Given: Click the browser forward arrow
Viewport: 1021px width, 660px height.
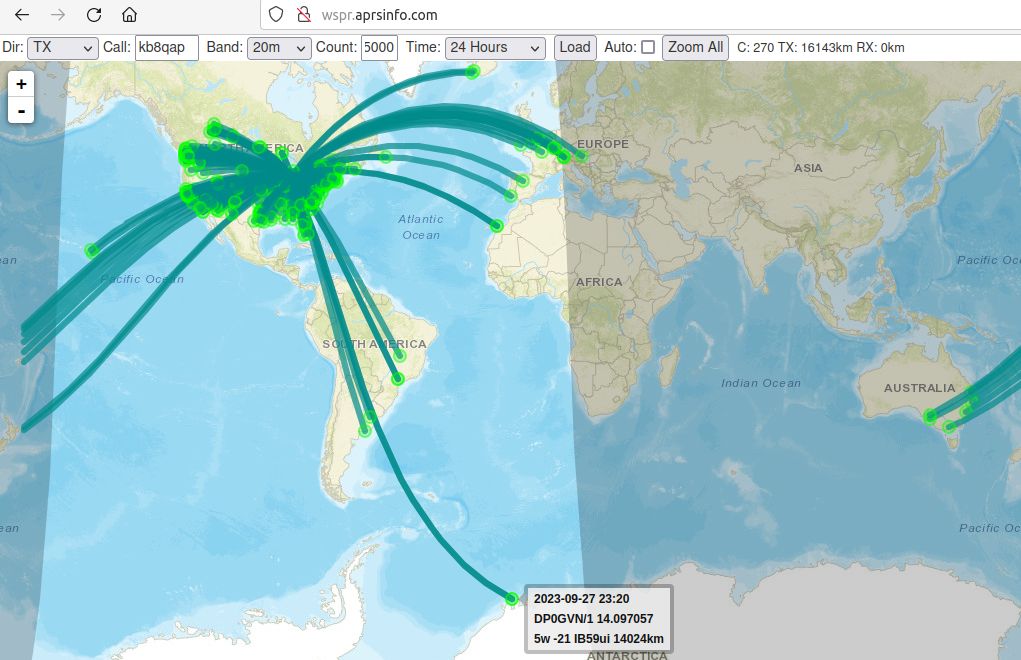Looking at the screenshot, I should [x=58, y=14].
